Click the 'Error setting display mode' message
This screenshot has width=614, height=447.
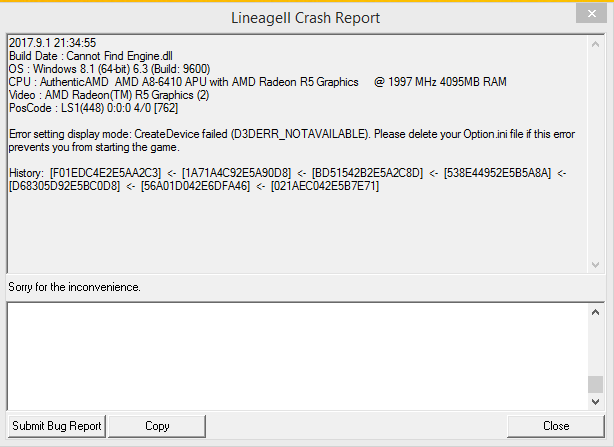coord(292,141)
